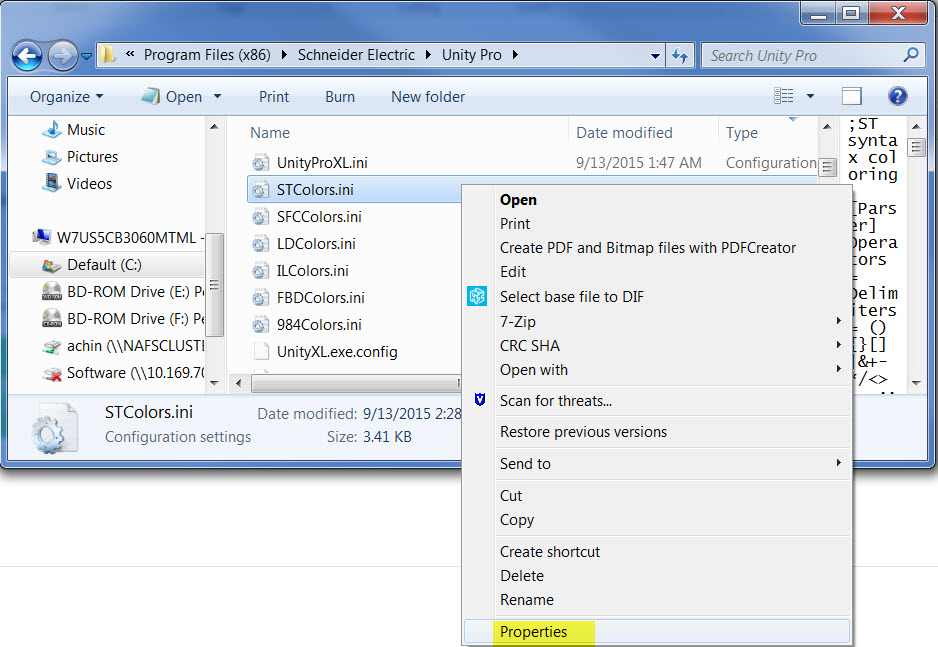Click the folder icon in address bar
This screenshot has width=938, height=647.
click(x=108, y=55)
